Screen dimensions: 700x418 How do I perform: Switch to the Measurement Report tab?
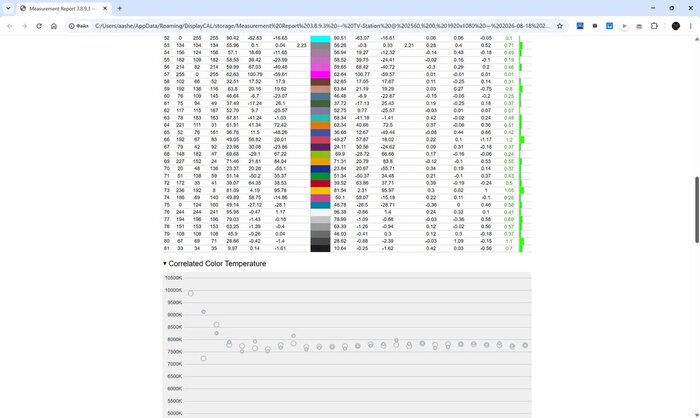[60, 8]
